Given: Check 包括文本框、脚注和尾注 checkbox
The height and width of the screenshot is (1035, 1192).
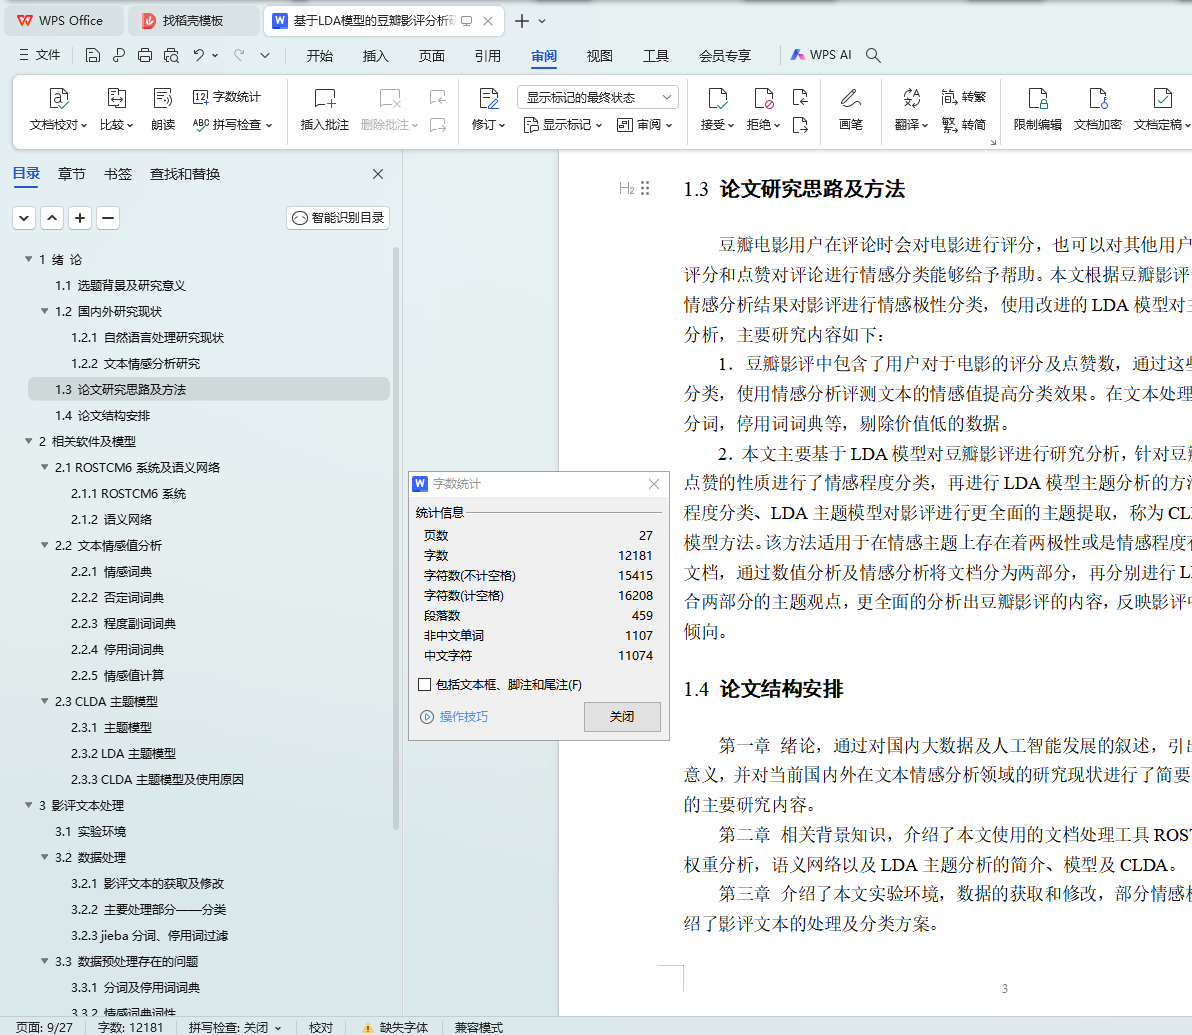Looking at the screenshot, I should tap(425, 684).
